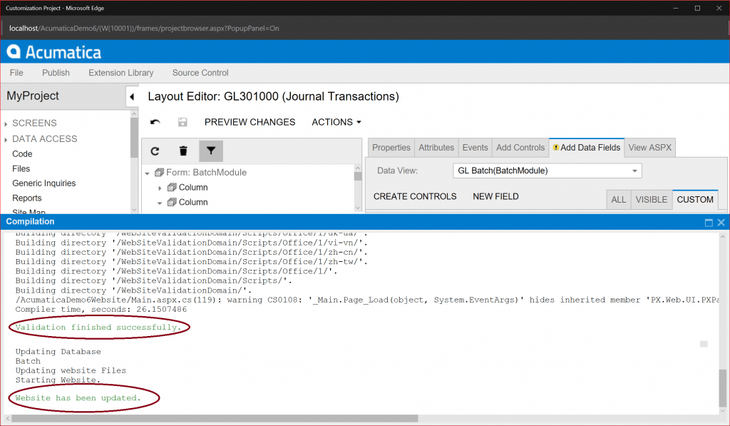The height and width of the screenshot is (426, 730).
Task: Open Generic Inquiries item
Action: [x=44, y=183]
